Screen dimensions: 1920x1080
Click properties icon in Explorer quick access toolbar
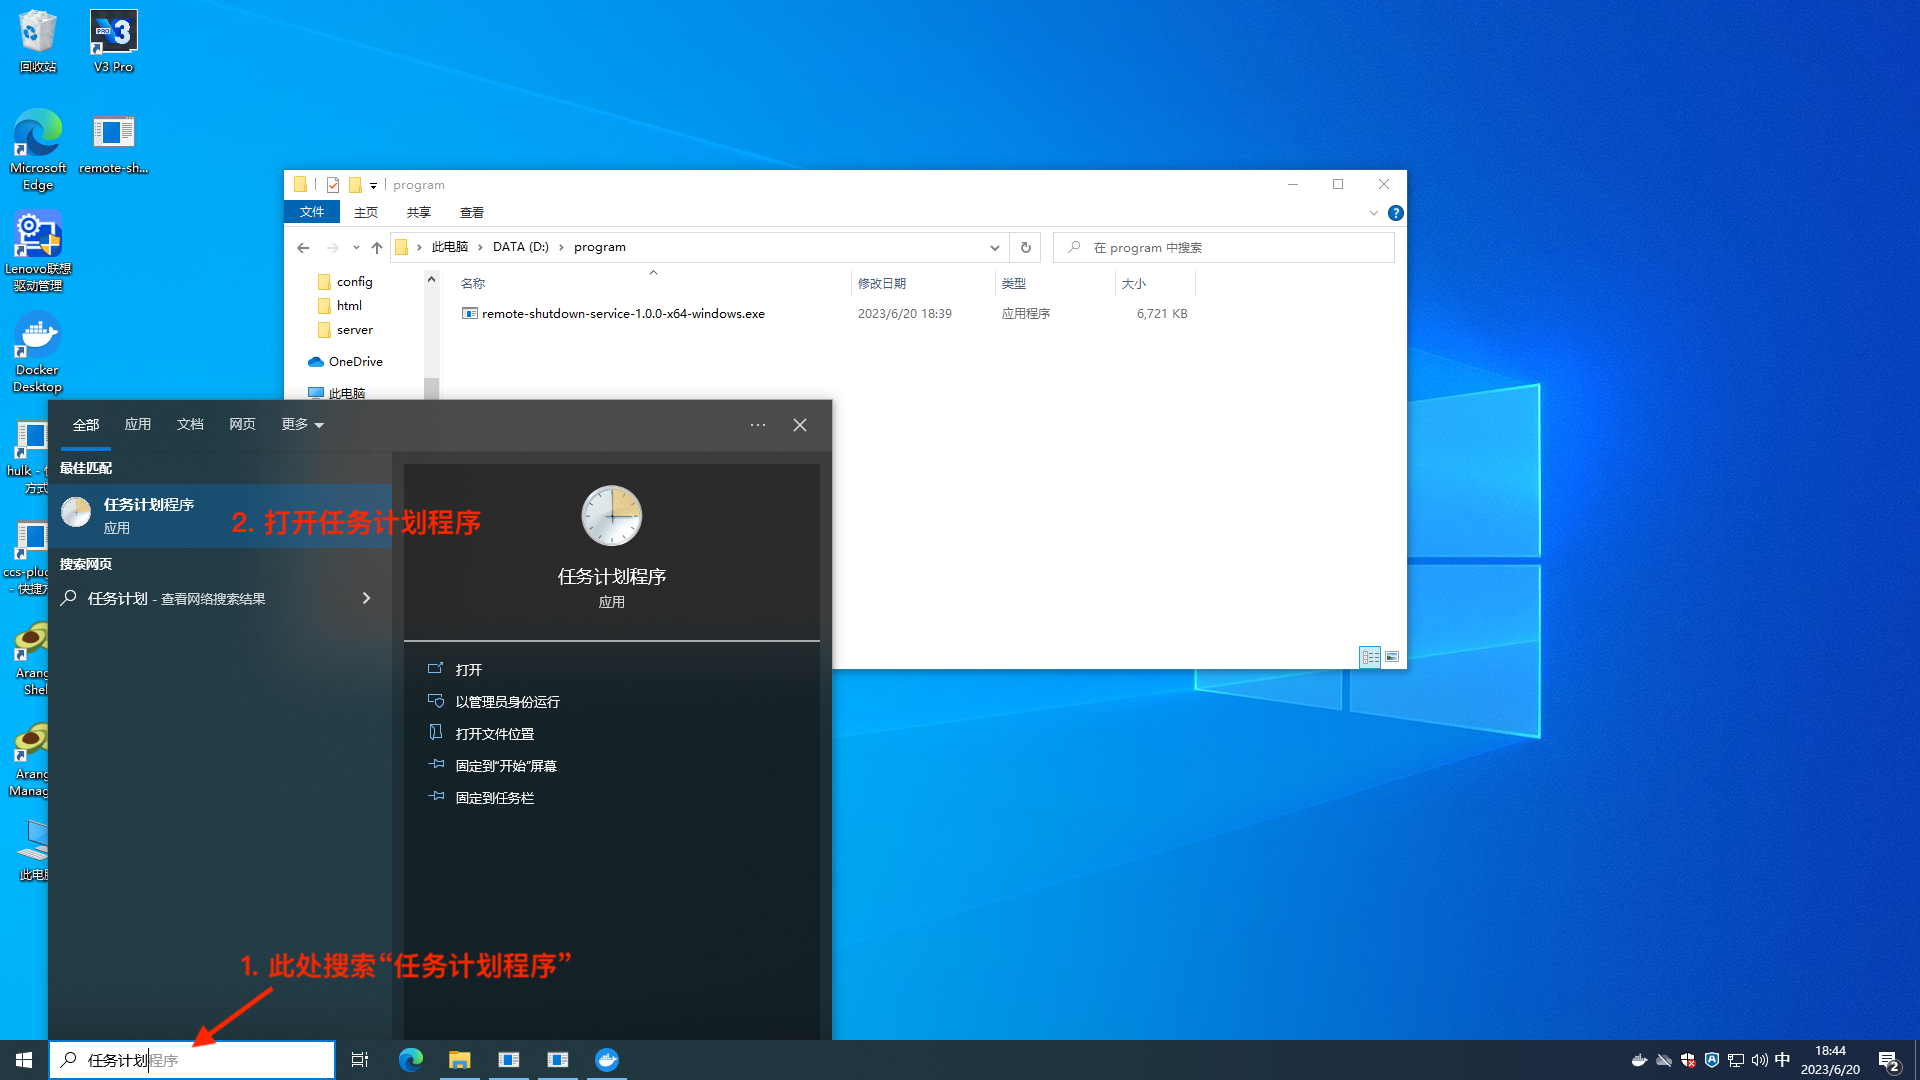[x=333, y=185]
